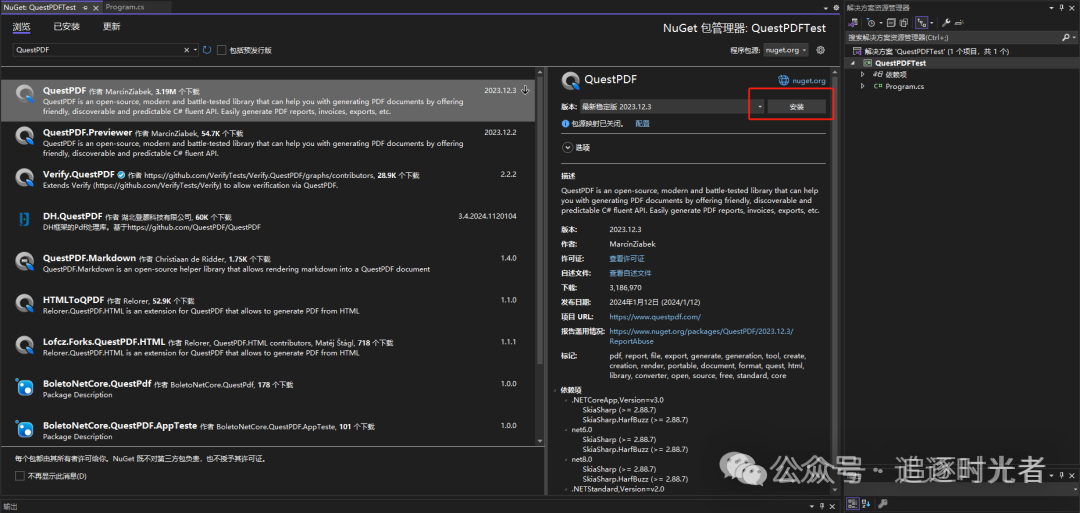Open Solution Explorer window options dropdown
This screenshot has width=1080, height=513.
click(1051, 8)
